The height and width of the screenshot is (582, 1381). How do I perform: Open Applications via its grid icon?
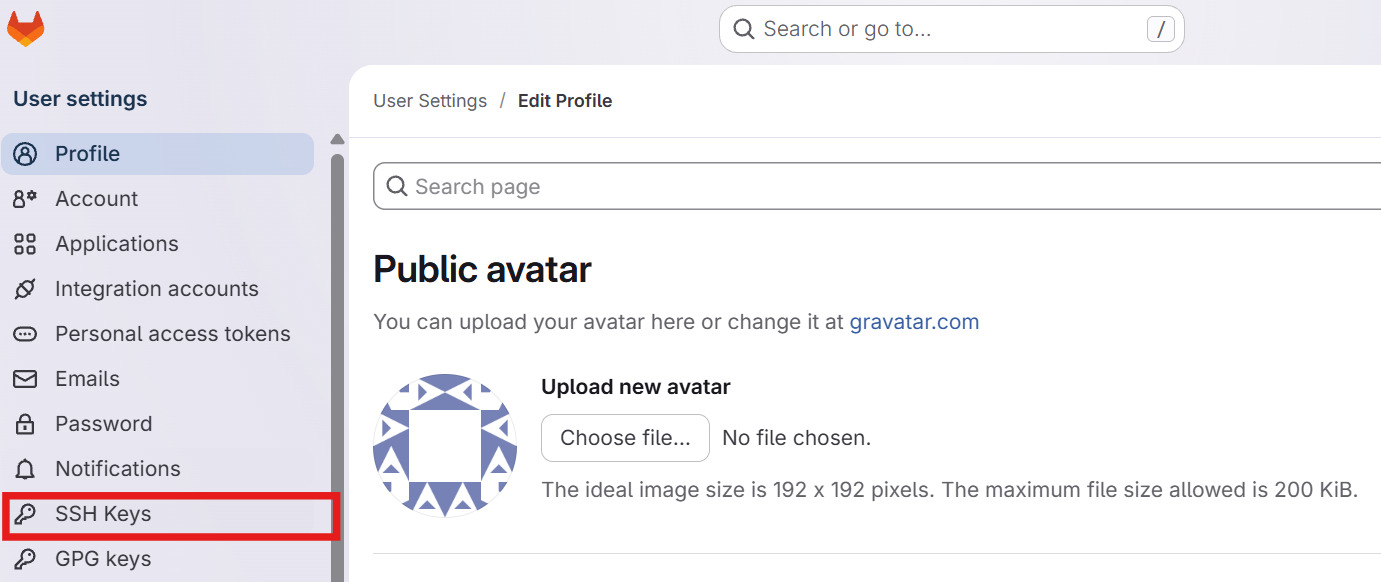24,243
